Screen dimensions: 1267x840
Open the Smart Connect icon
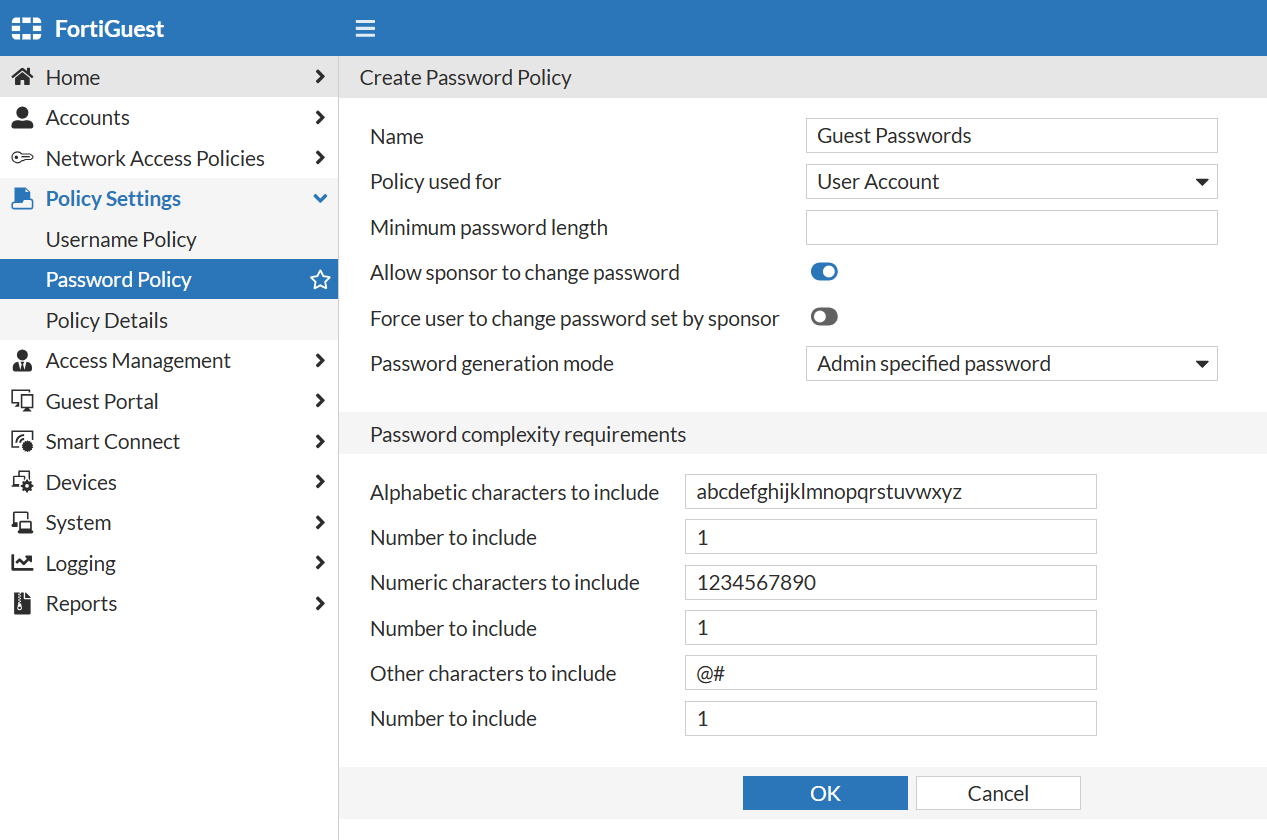pos(22,441)
